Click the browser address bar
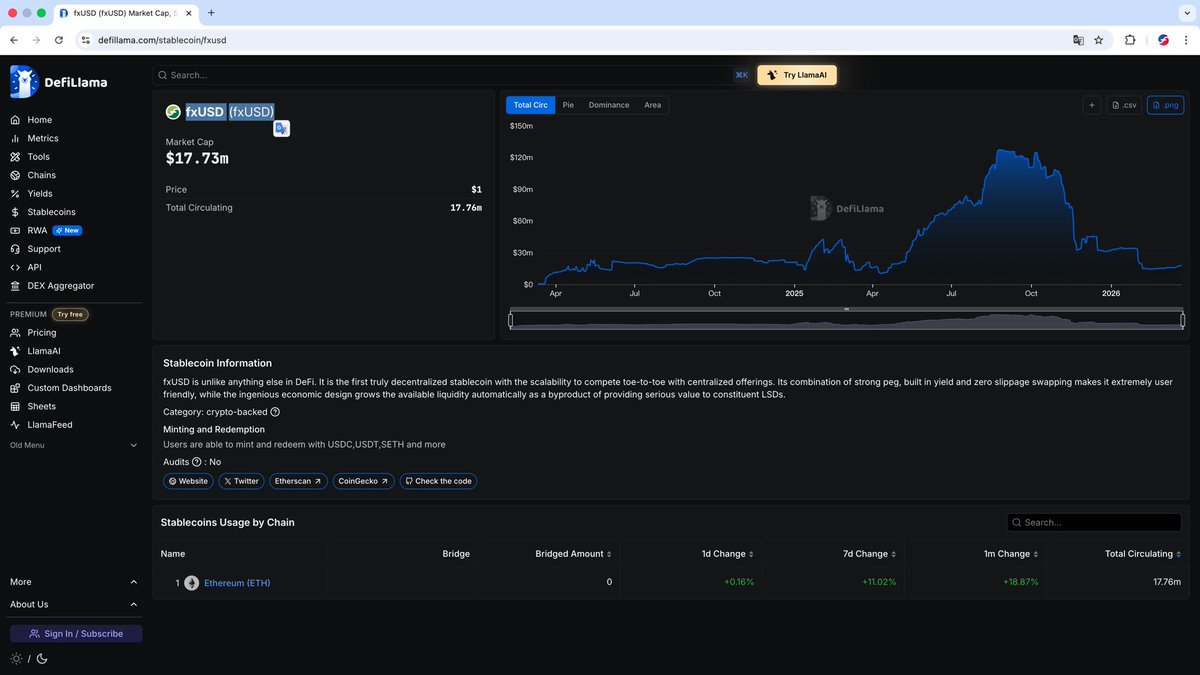The image size is (1200, 675). (570, 40)
